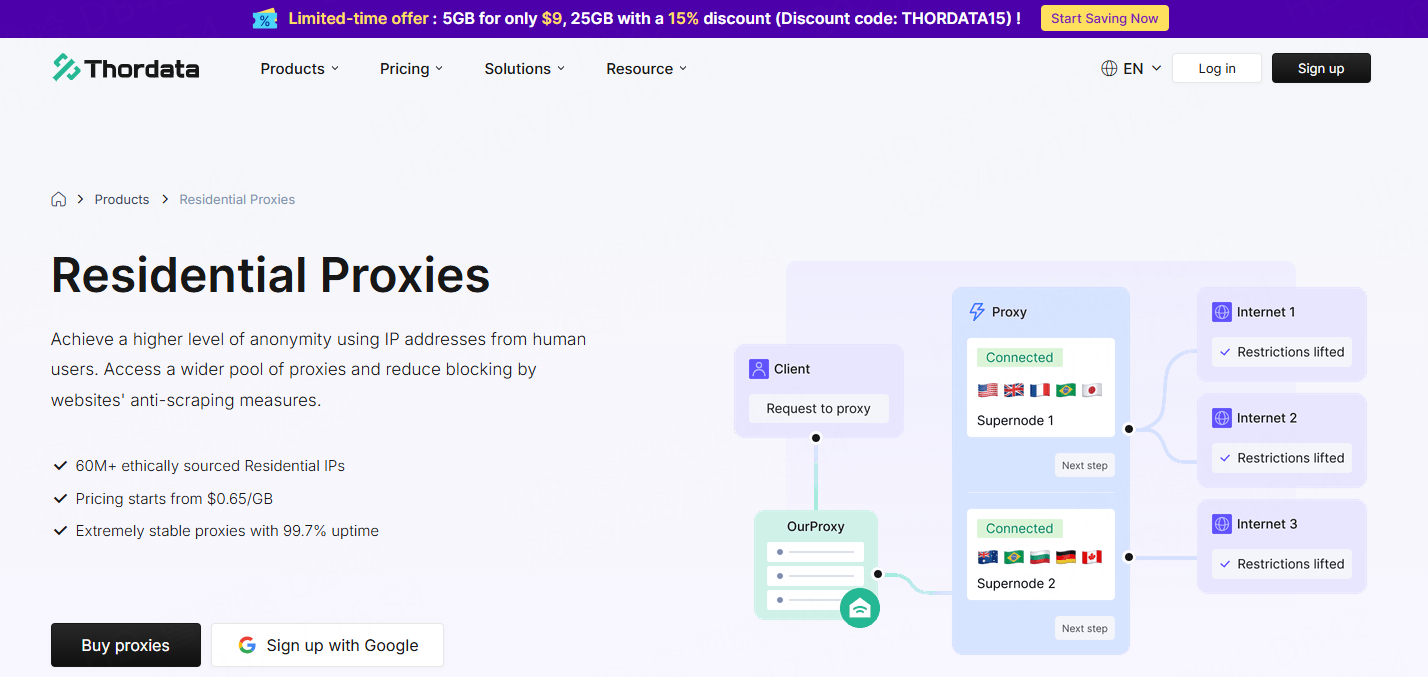Click checkmark beside 99.7% uptime
The height and width of the screenshot is (677, 1428).
[60, 531]
